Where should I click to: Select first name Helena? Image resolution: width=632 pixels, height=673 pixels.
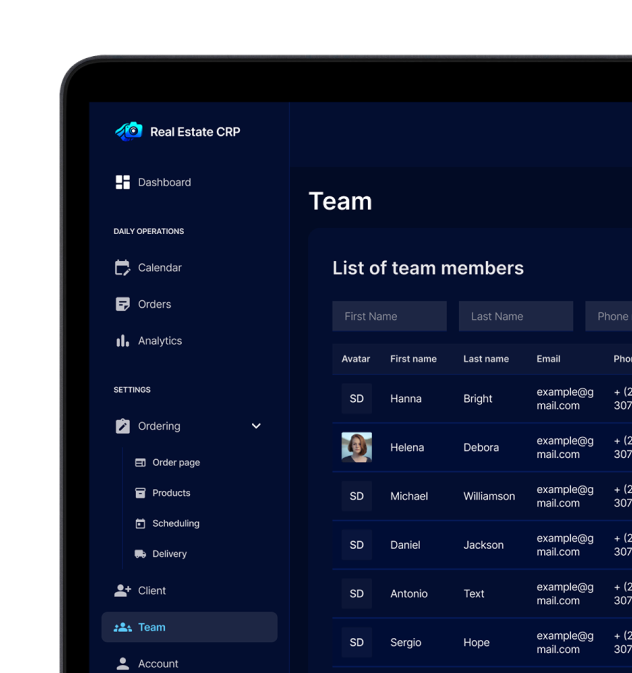pyautogui.click(x=407, y=447)
